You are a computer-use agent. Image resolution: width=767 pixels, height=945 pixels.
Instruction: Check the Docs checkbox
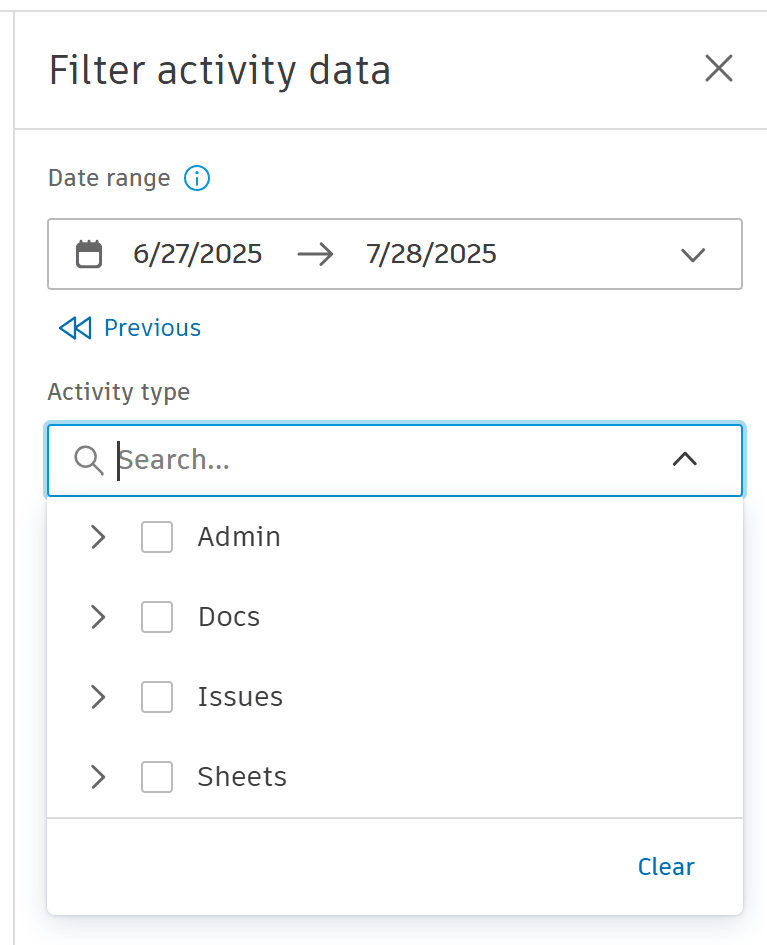click(x=157, y=617)
